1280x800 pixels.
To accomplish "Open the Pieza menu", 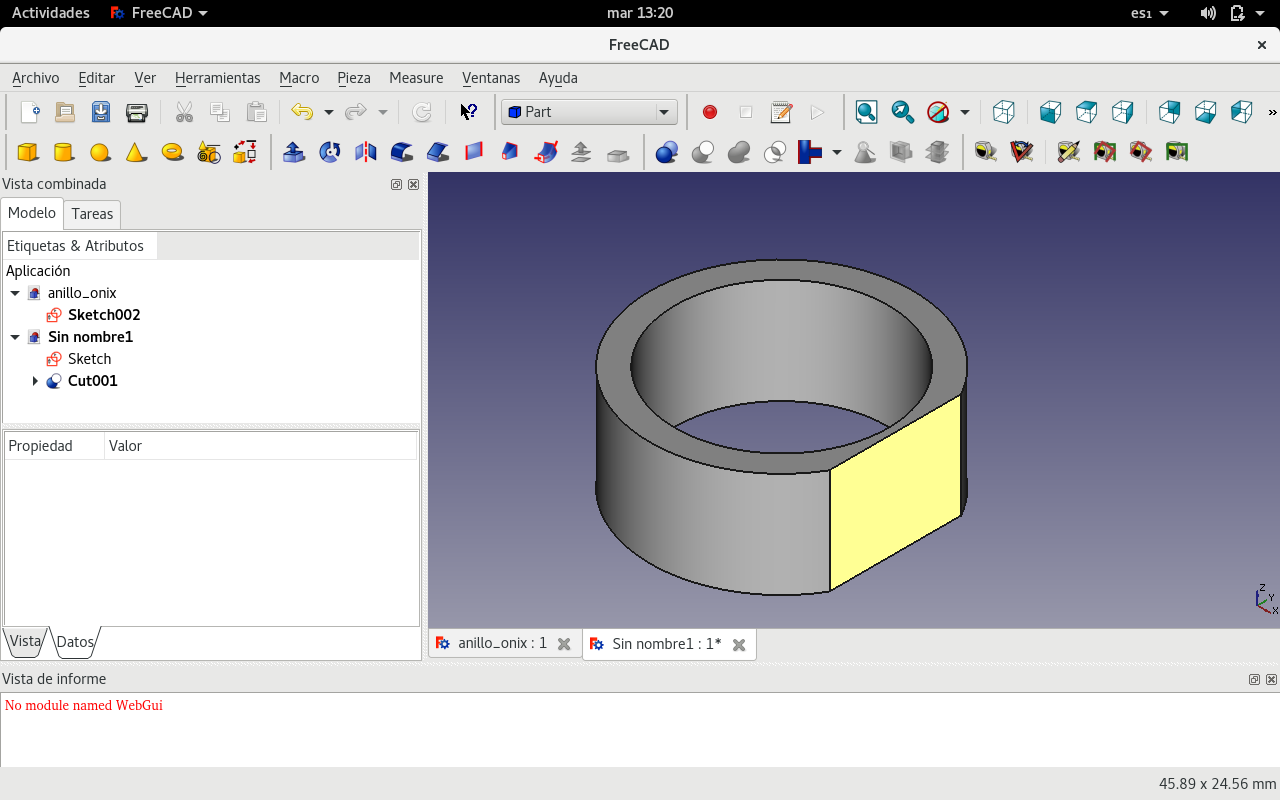I will click(354, 78).
